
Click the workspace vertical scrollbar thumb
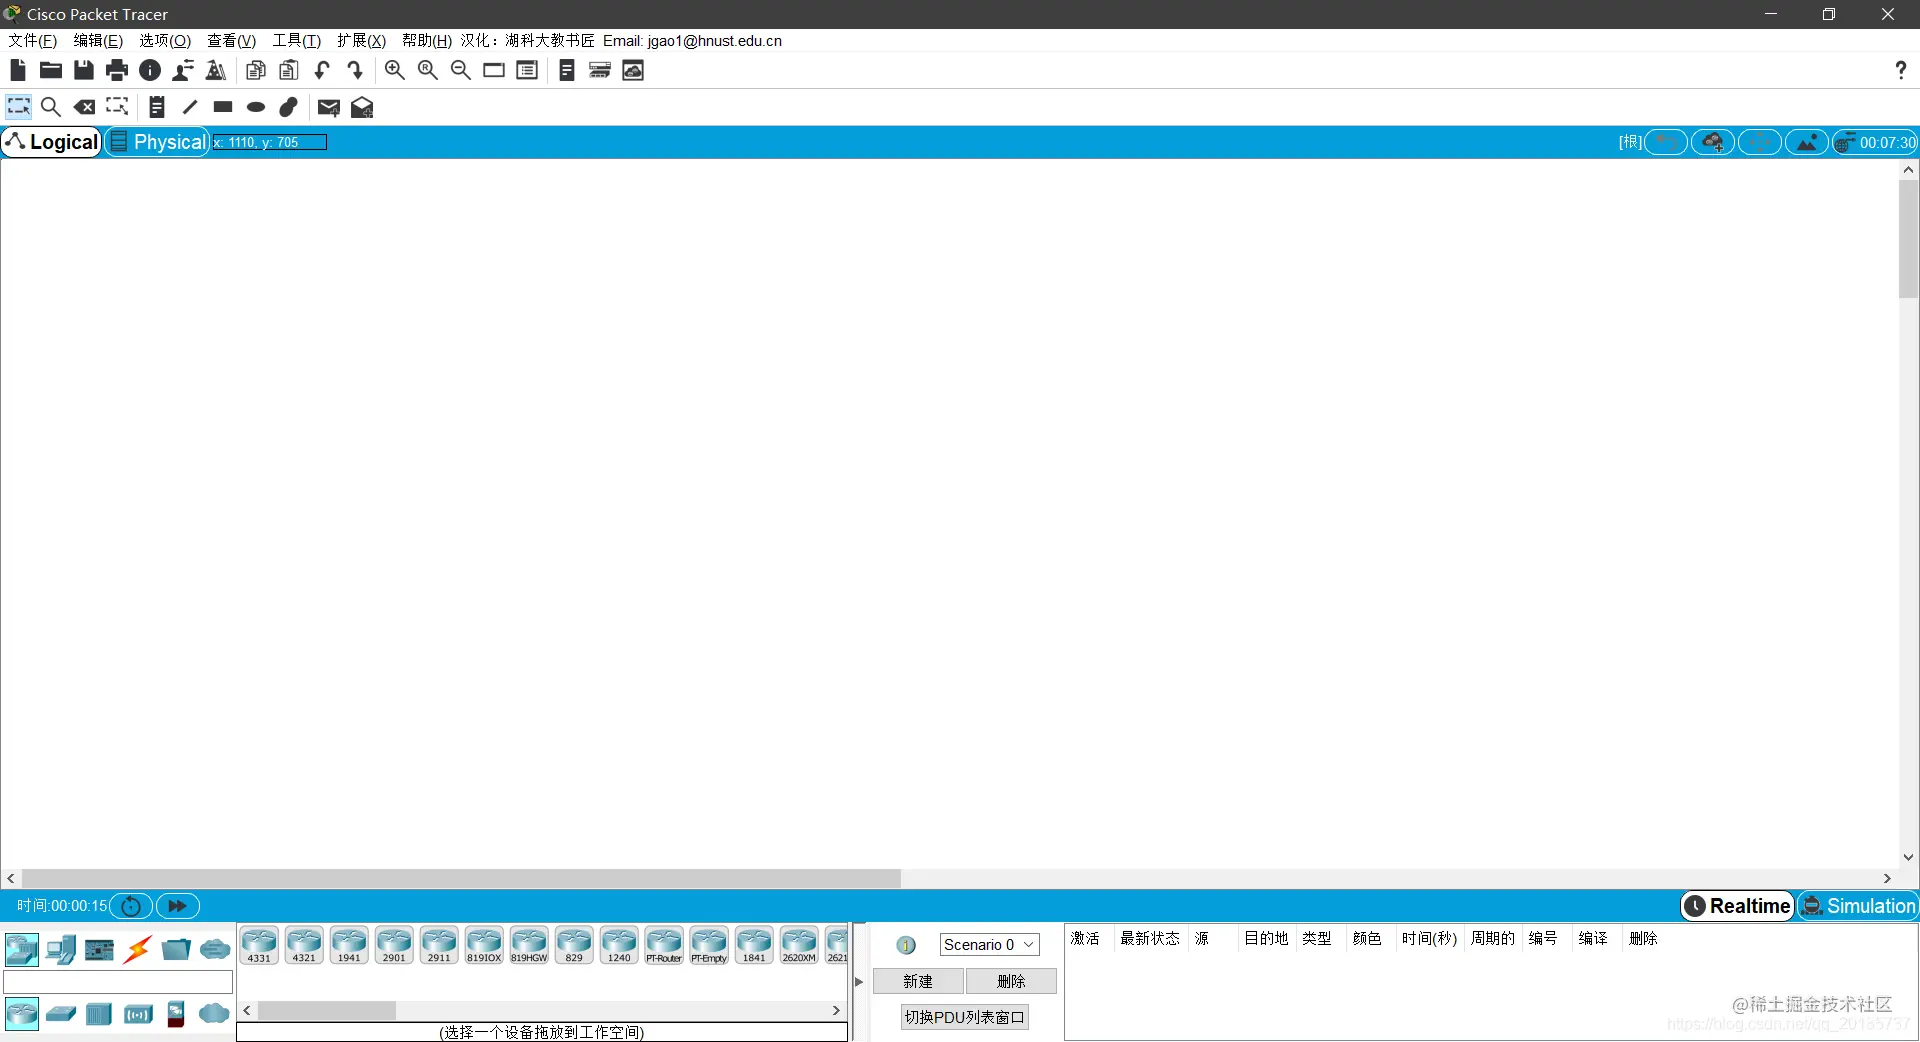tap(1908, 240)
